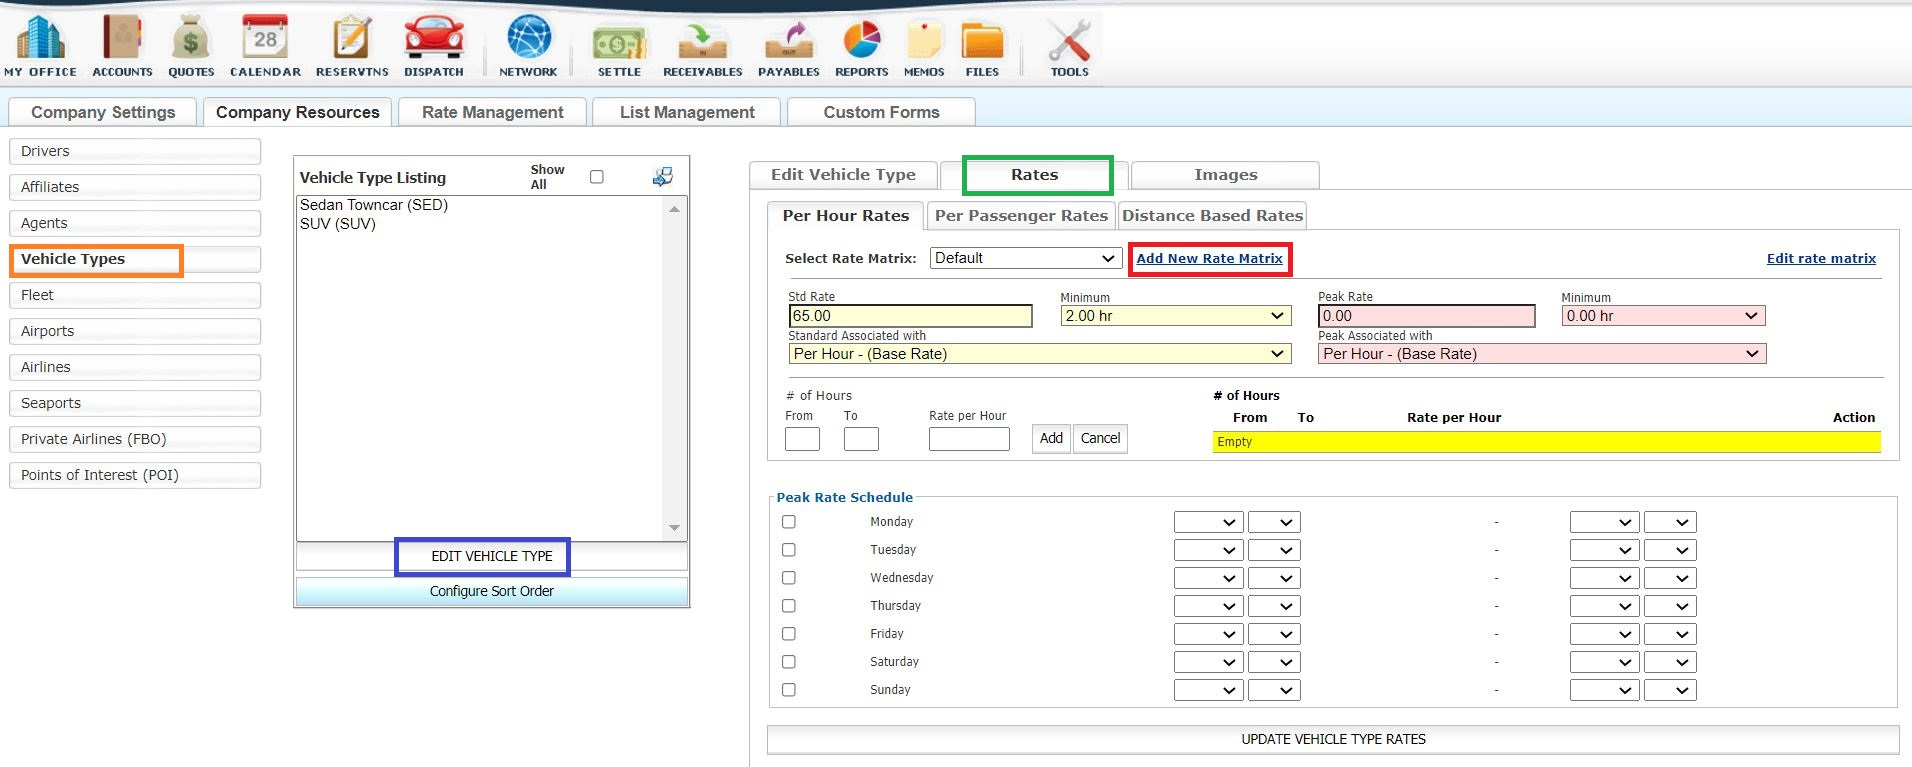Enable the Friday peak rate checkbox
Screen dimensions: 1912x767
pos(789,634)
